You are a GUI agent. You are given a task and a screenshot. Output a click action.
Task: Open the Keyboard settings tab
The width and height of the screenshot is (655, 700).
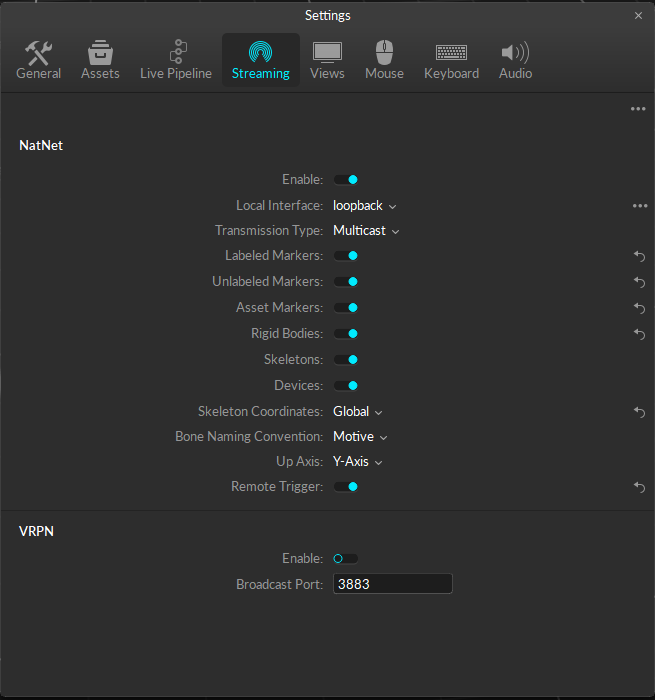[451, 60]
